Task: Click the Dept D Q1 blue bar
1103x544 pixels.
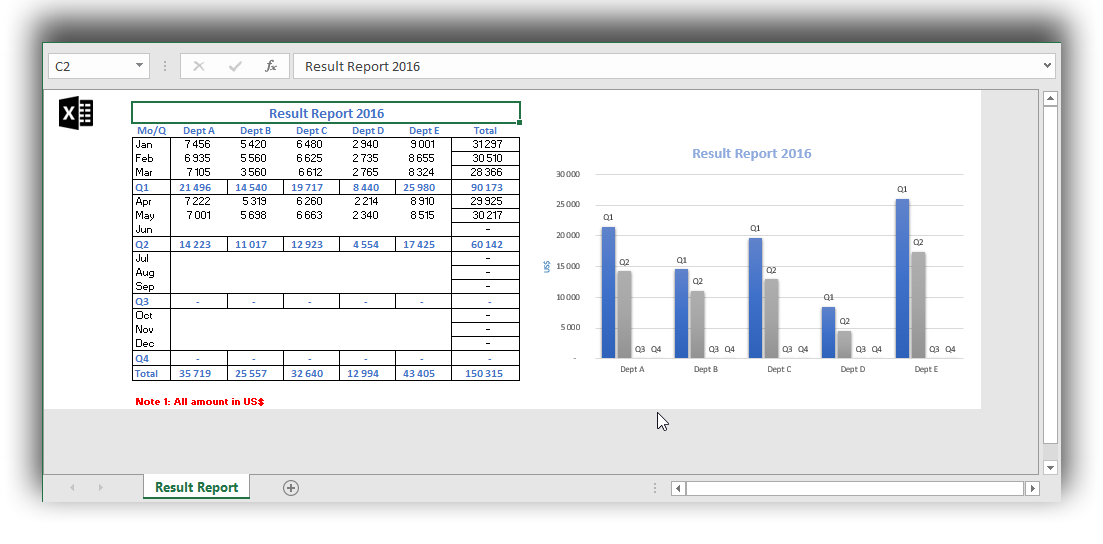Action: [x=829, y=332]
